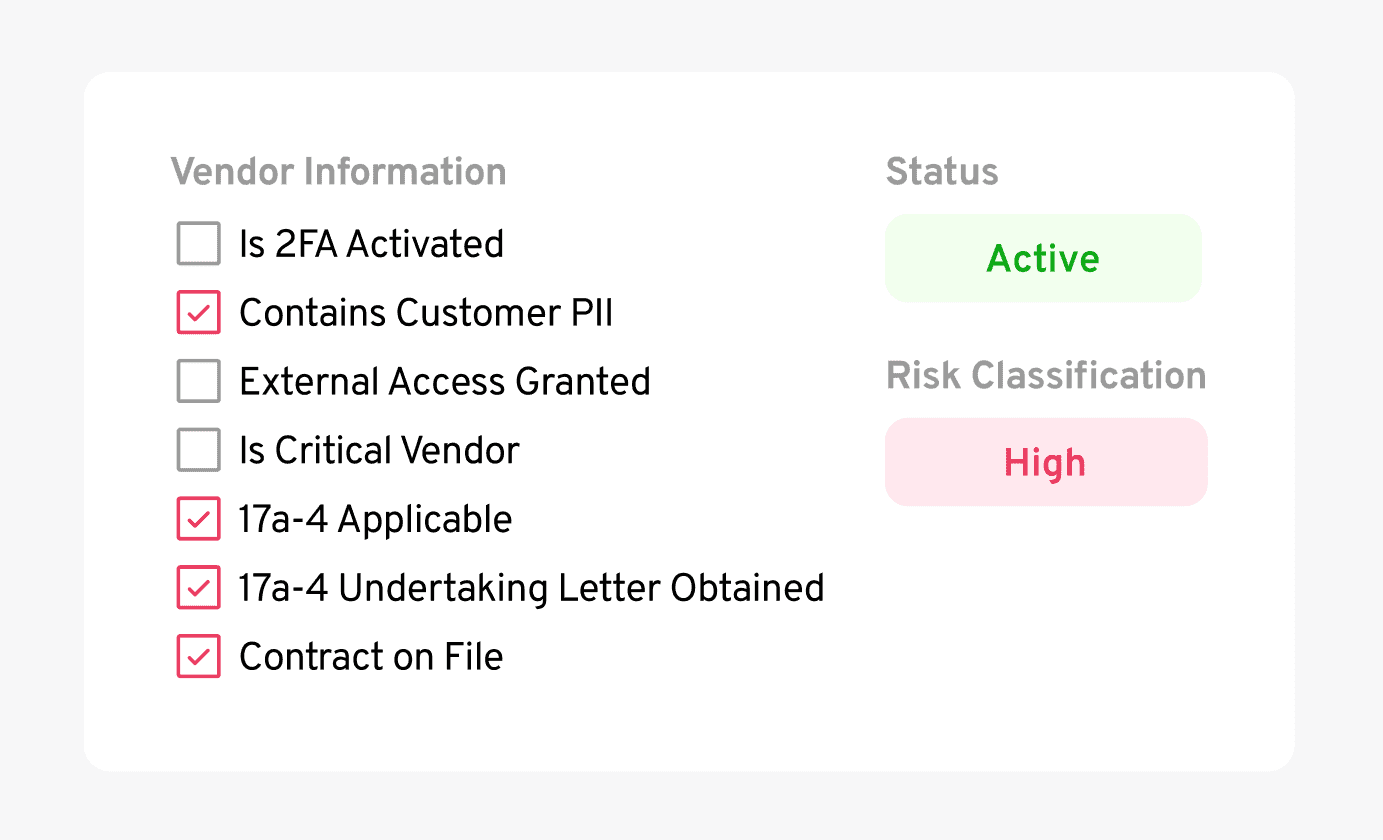This screenshot has height=840, width=1383.
Task: Uncheck 17a-4 Applicable
Action: (x=198, y=519)
